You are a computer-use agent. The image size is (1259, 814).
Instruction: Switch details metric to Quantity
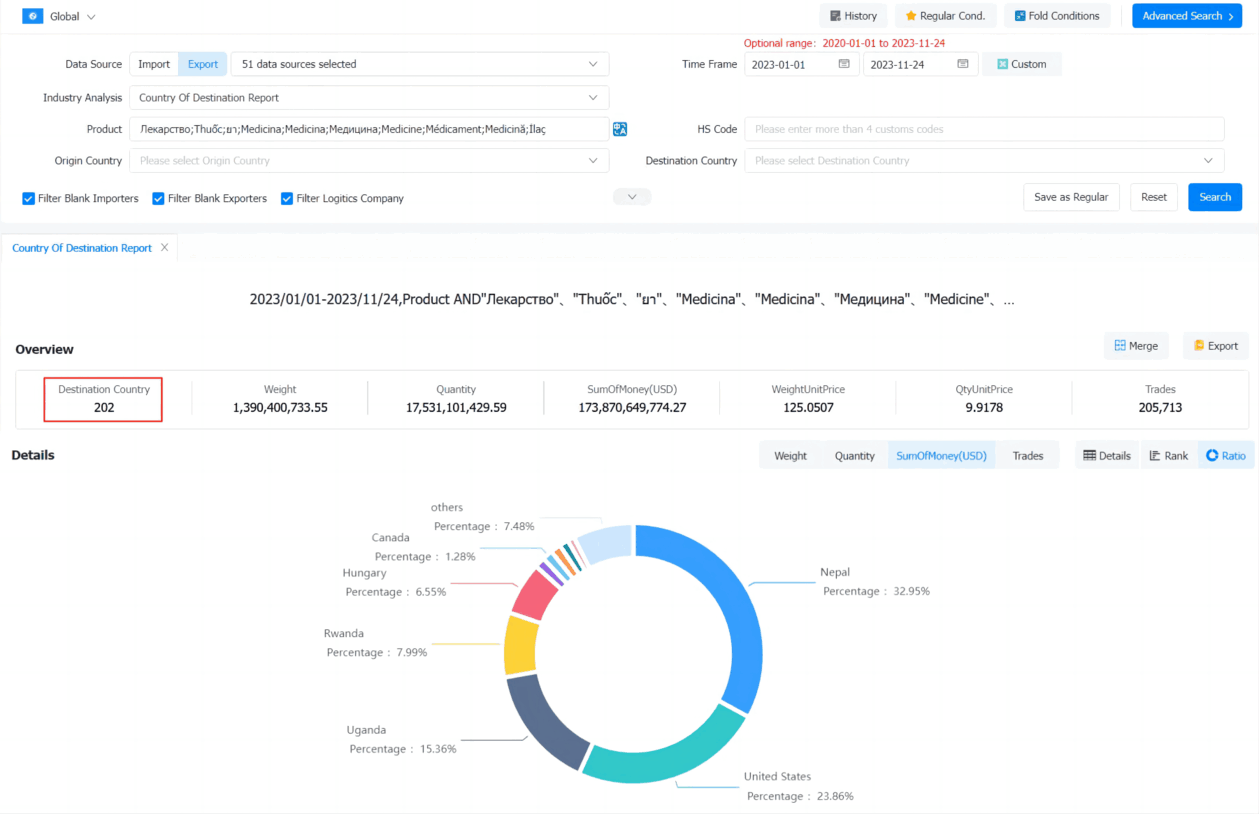pos(854,455)
